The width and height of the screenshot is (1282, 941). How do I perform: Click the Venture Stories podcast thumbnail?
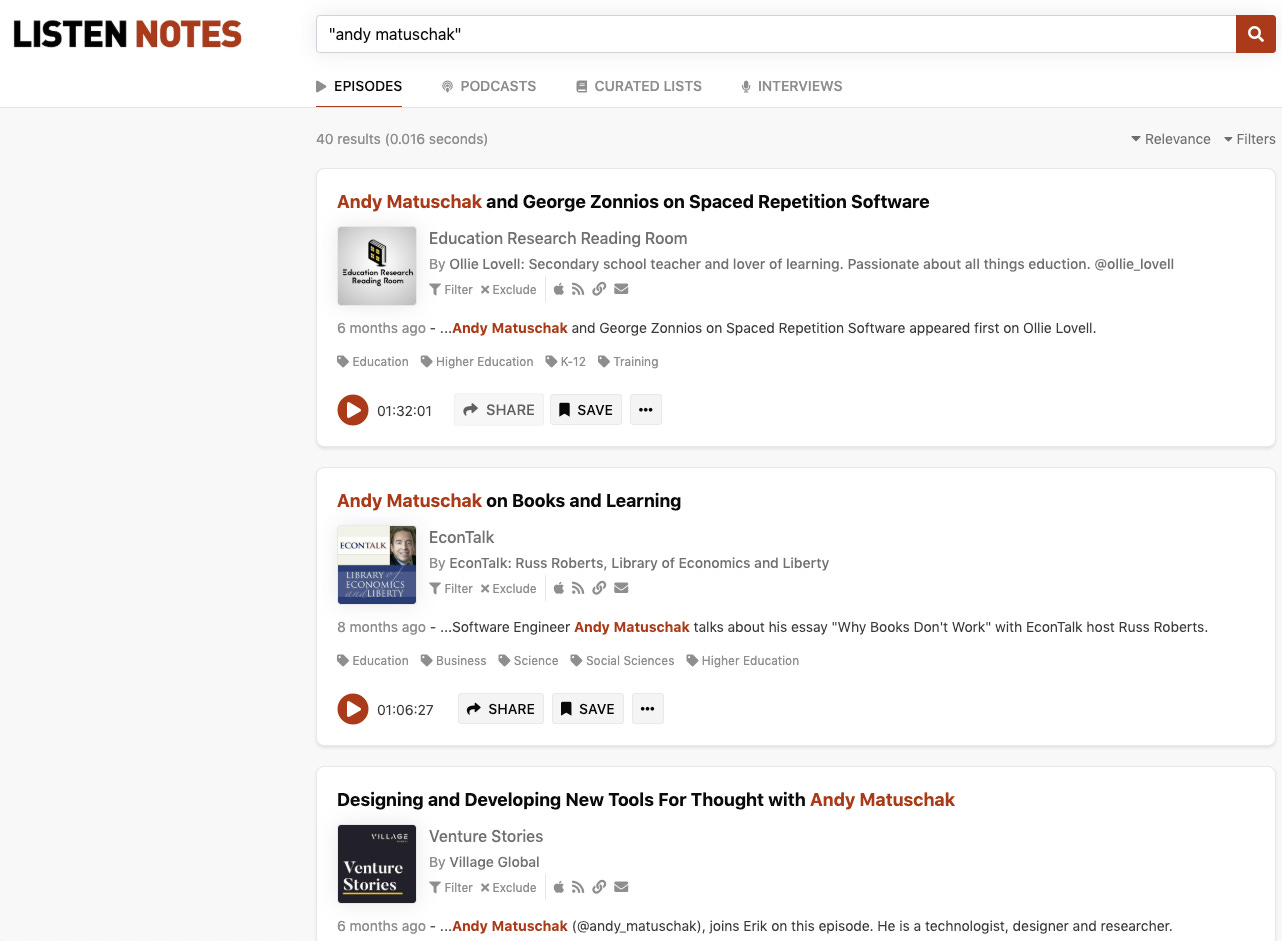tap(377, 863)
